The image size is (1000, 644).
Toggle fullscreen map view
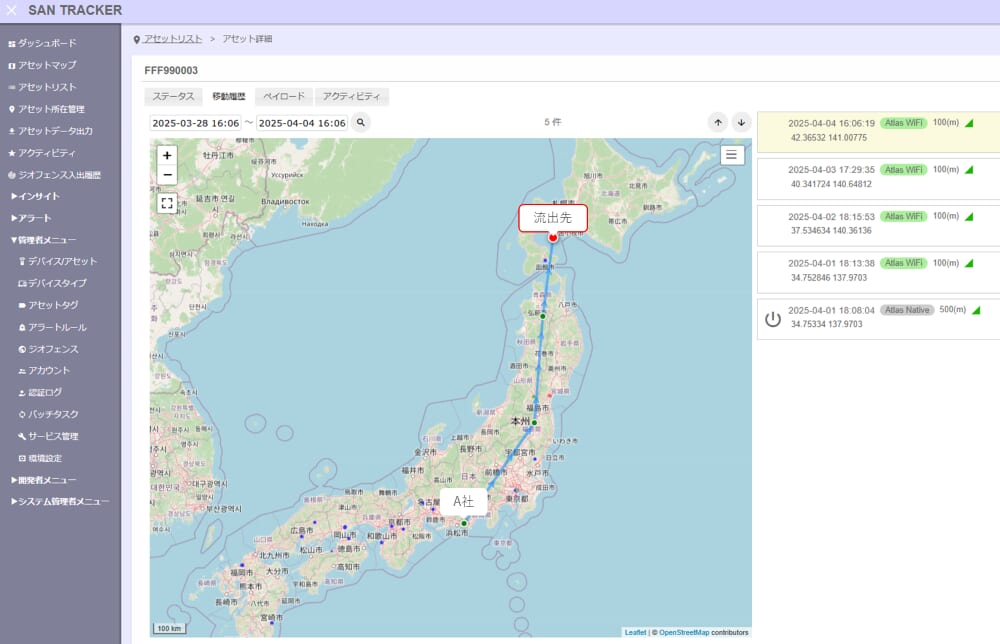167,202
